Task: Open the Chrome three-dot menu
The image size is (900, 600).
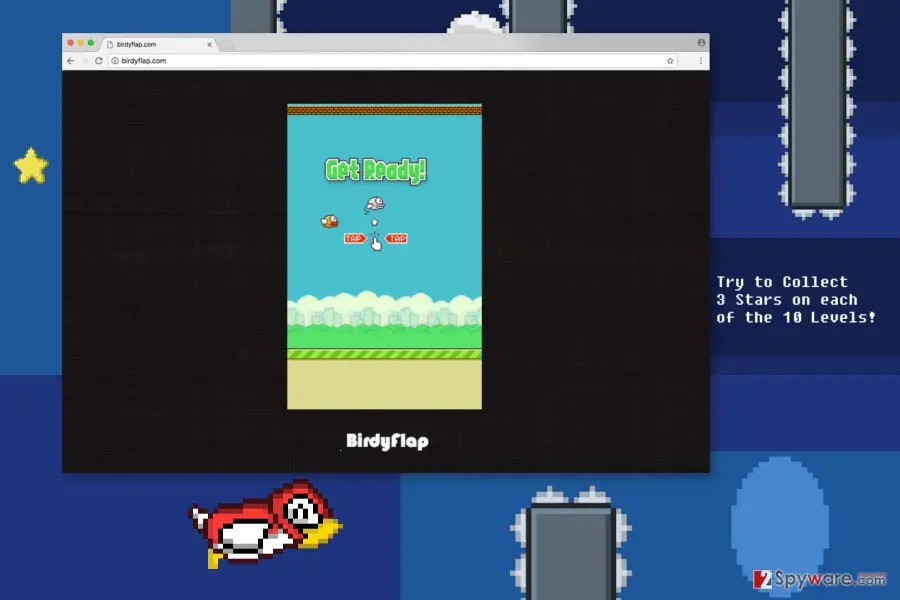Action: (701, 61)
